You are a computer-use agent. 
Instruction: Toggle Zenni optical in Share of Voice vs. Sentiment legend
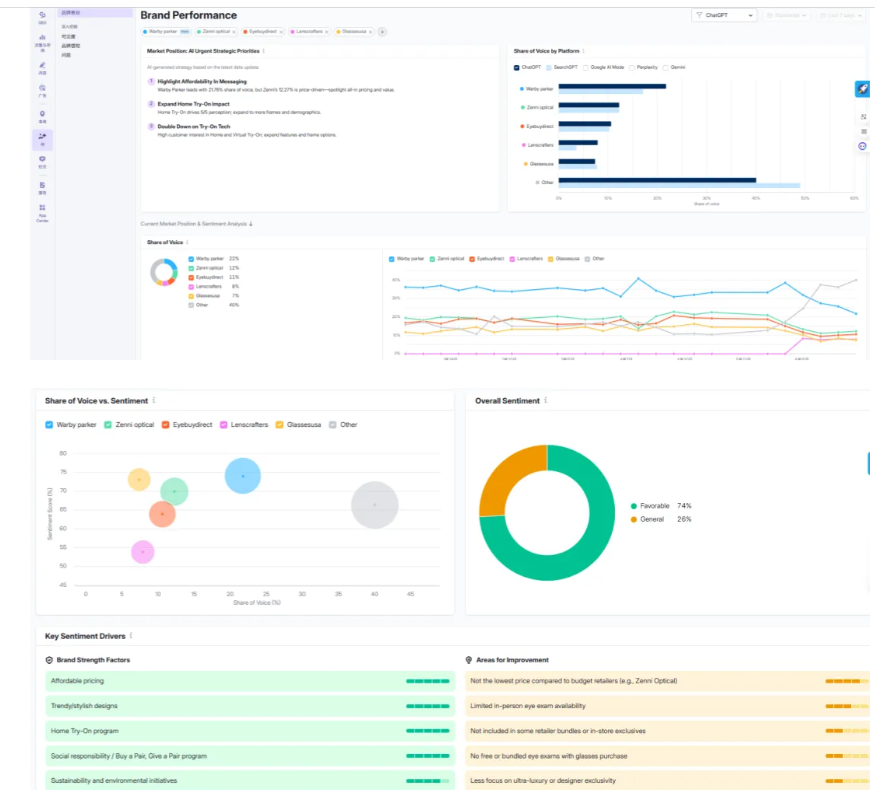(x=108, y=425)
